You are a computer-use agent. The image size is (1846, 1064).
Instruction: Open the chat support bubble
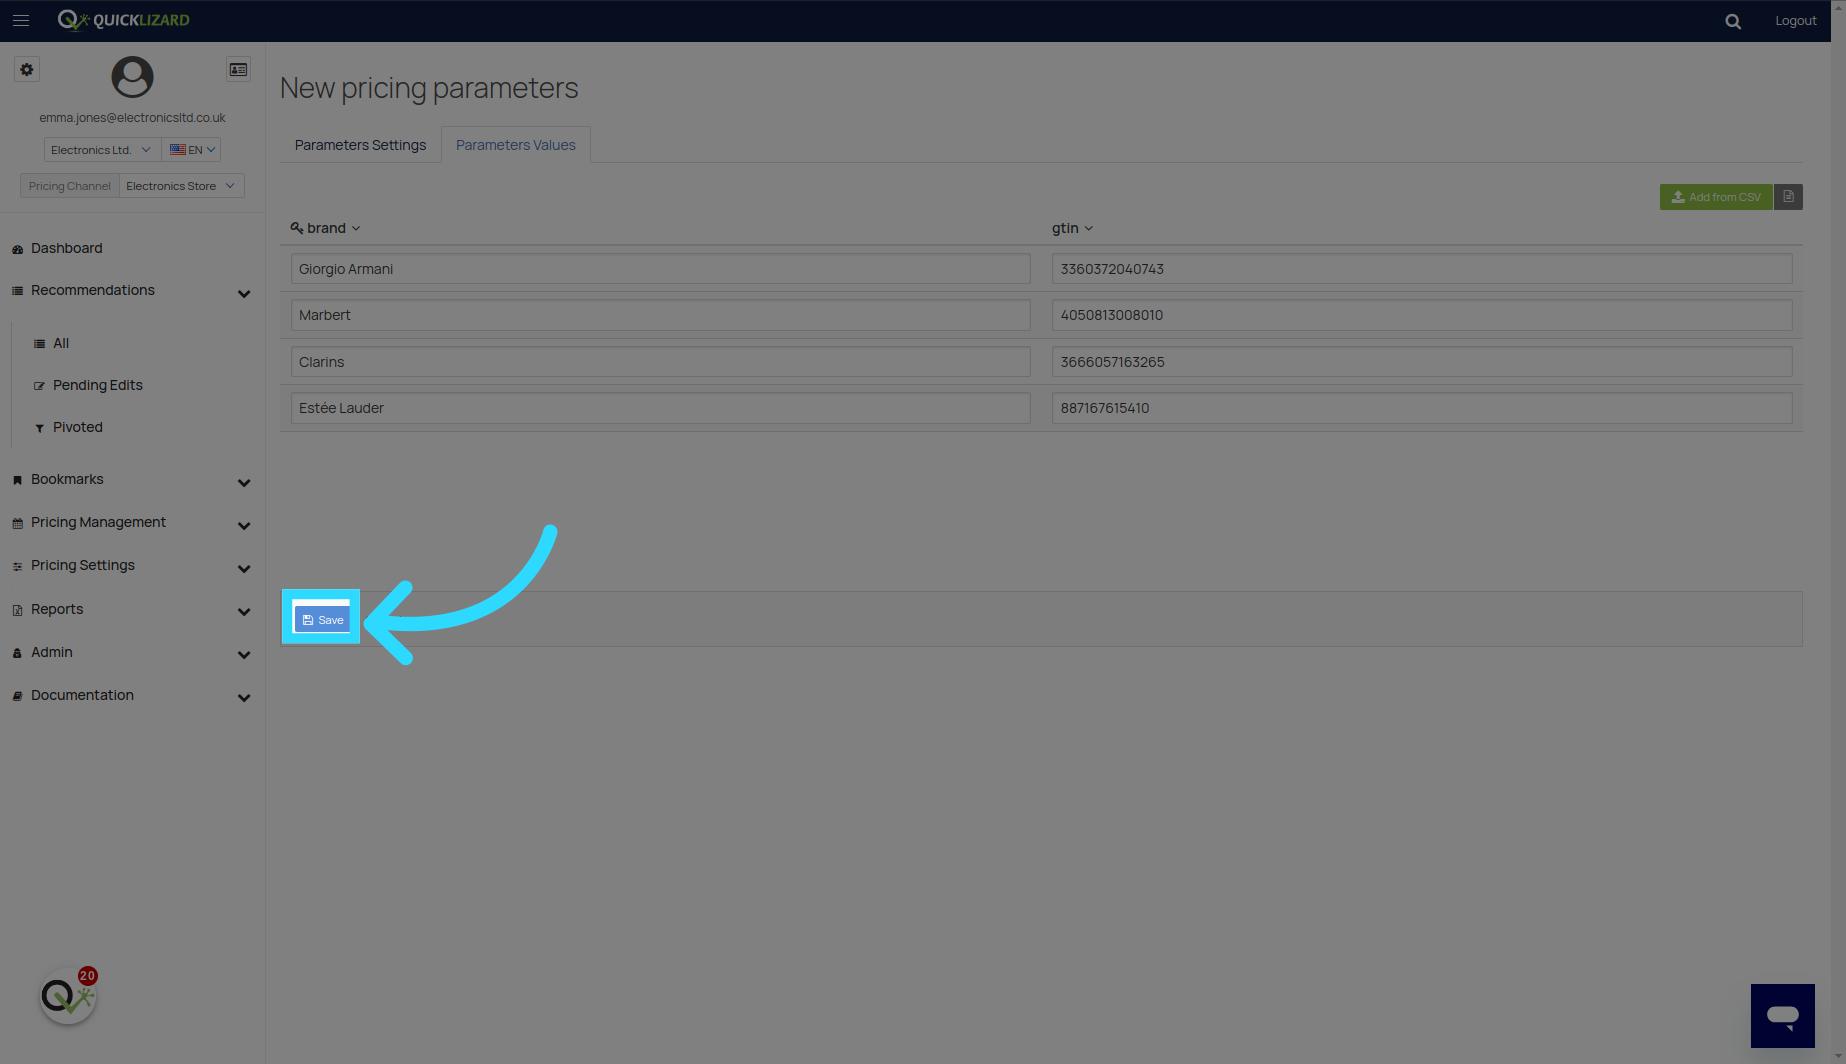point(1782,1016)
